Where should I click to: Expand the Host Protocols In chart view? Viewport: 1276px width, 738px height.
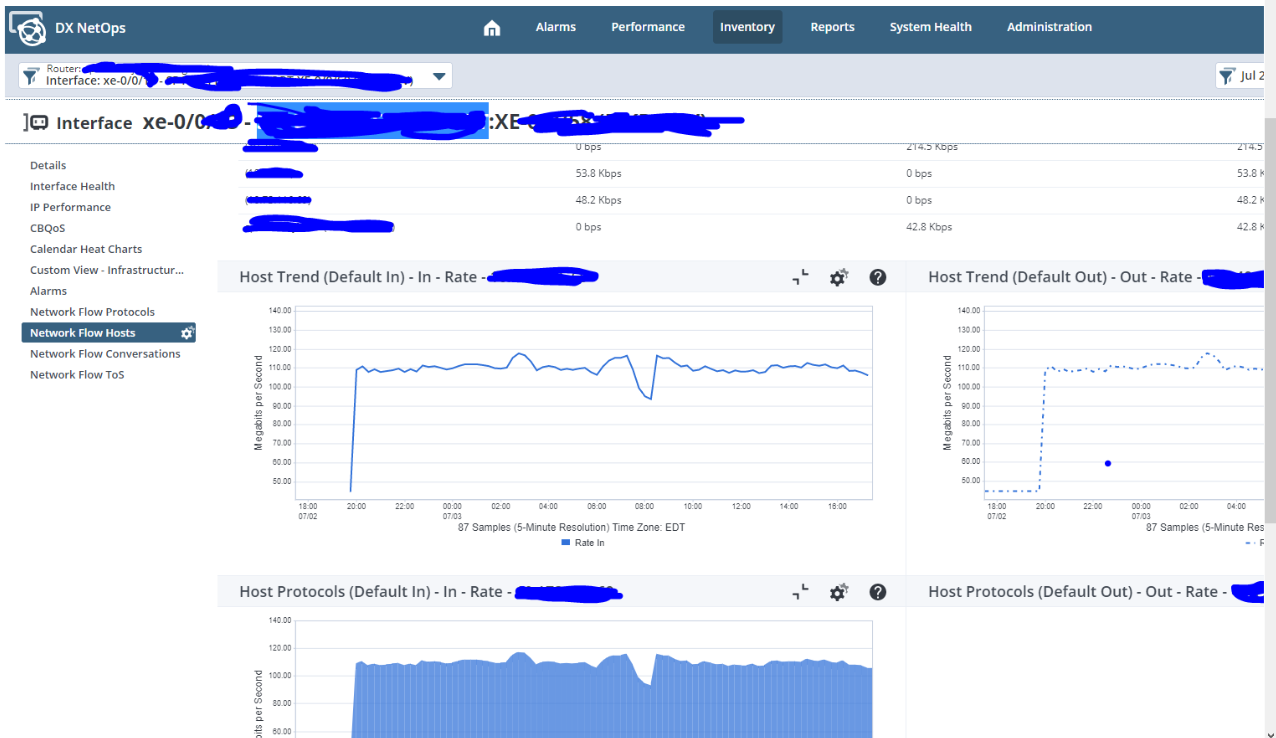pos(800,592)
